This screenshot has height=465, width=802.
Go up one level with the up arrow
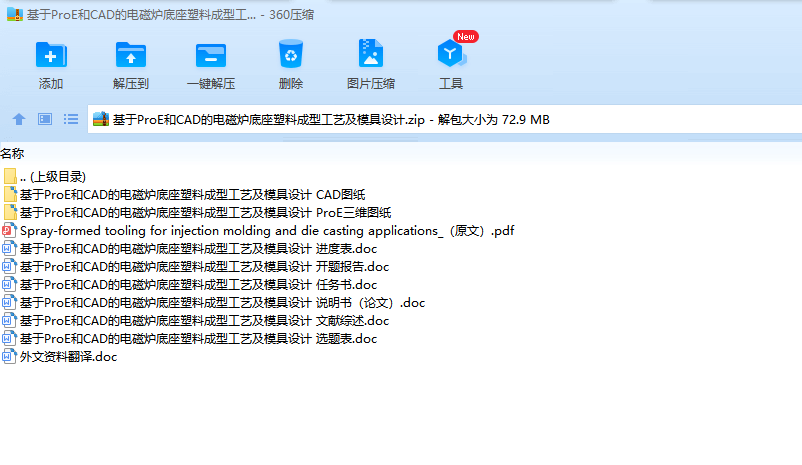coord(19,119)
